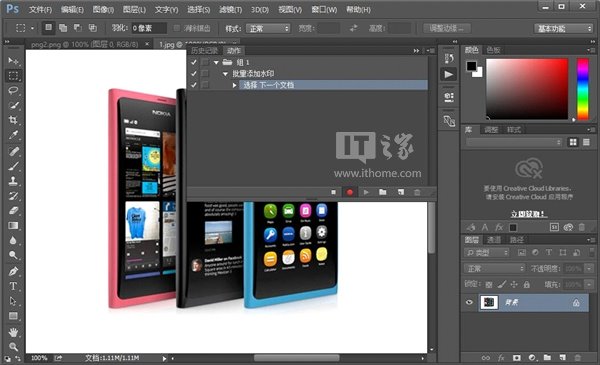
Task: Collapse the 批量添加水印 action
Action: tap(225, 74)
